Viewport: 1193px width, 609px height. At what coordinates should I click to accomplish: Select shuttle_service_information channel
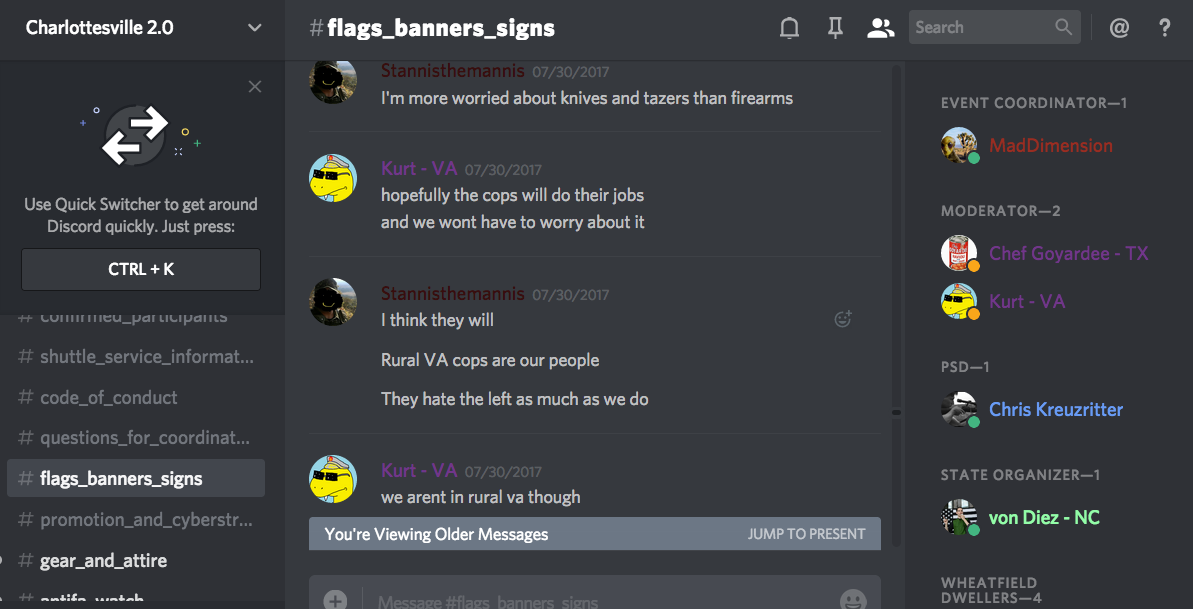136,356
